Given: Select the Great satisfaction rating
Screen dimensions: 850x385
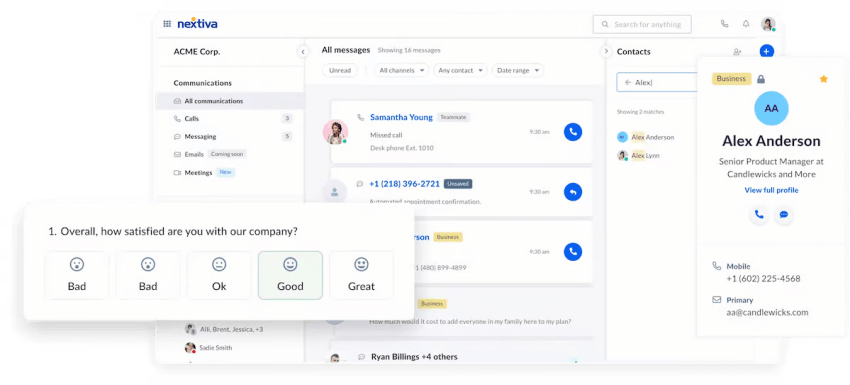Looking at the screenshot, I should tap(362, 275).
